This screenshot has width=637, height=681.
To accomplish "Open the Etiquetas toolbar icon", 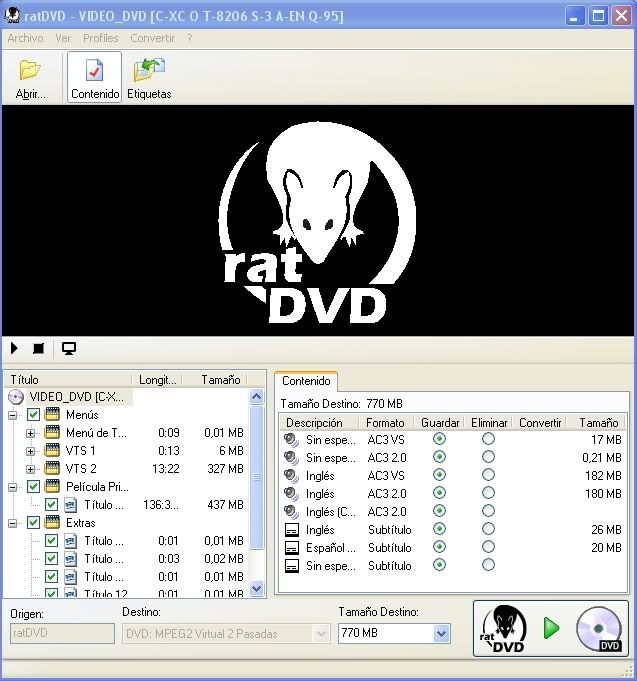I will tap(149, 70).
